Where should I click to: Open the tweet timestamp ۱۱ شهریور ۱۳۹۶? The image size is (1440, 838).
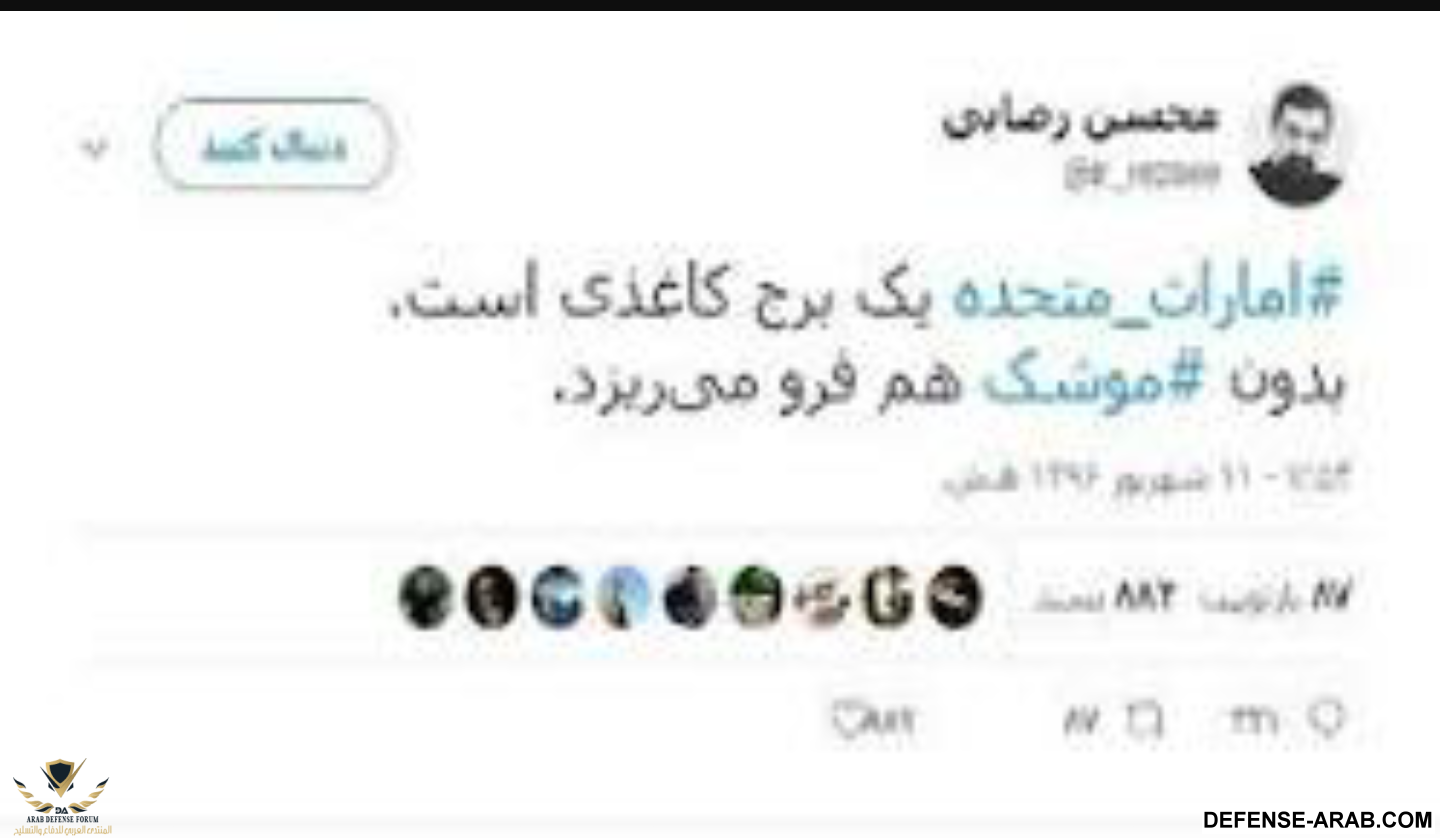click(x=1144, y=479)
